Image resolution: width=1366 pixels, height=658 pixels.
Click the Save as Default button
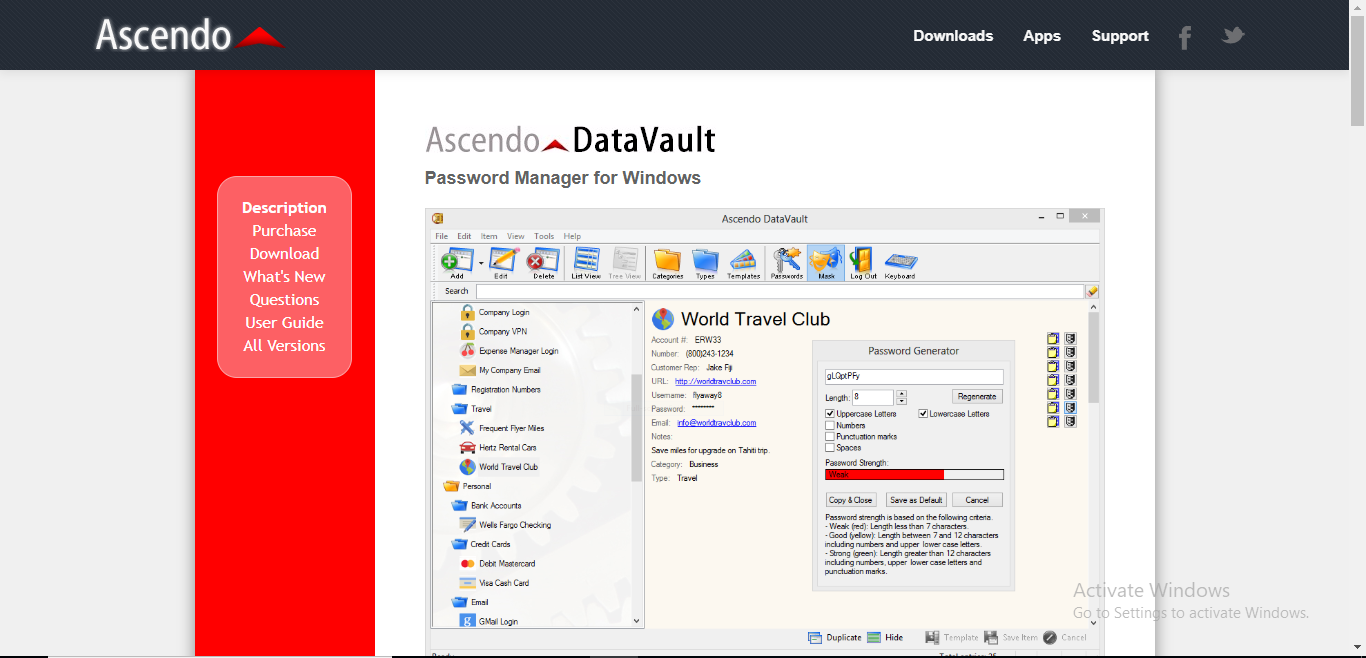(x=916, y=500)
